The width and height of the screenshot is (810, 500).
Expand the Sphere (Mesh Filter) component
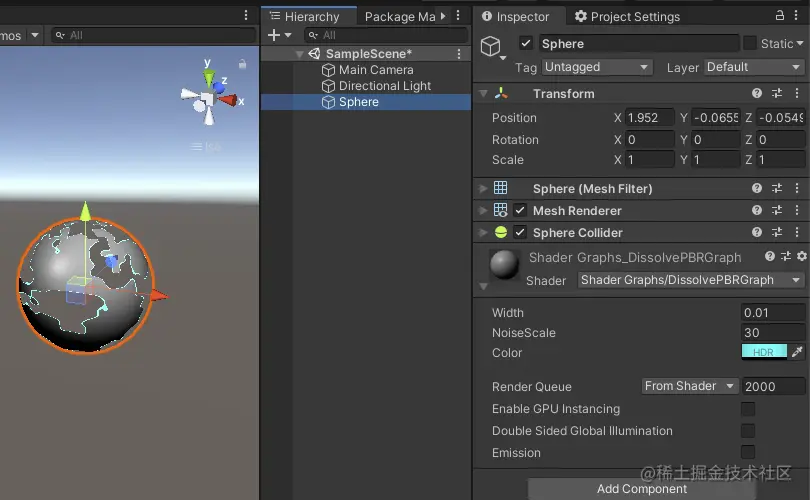[x=483, y=189]
